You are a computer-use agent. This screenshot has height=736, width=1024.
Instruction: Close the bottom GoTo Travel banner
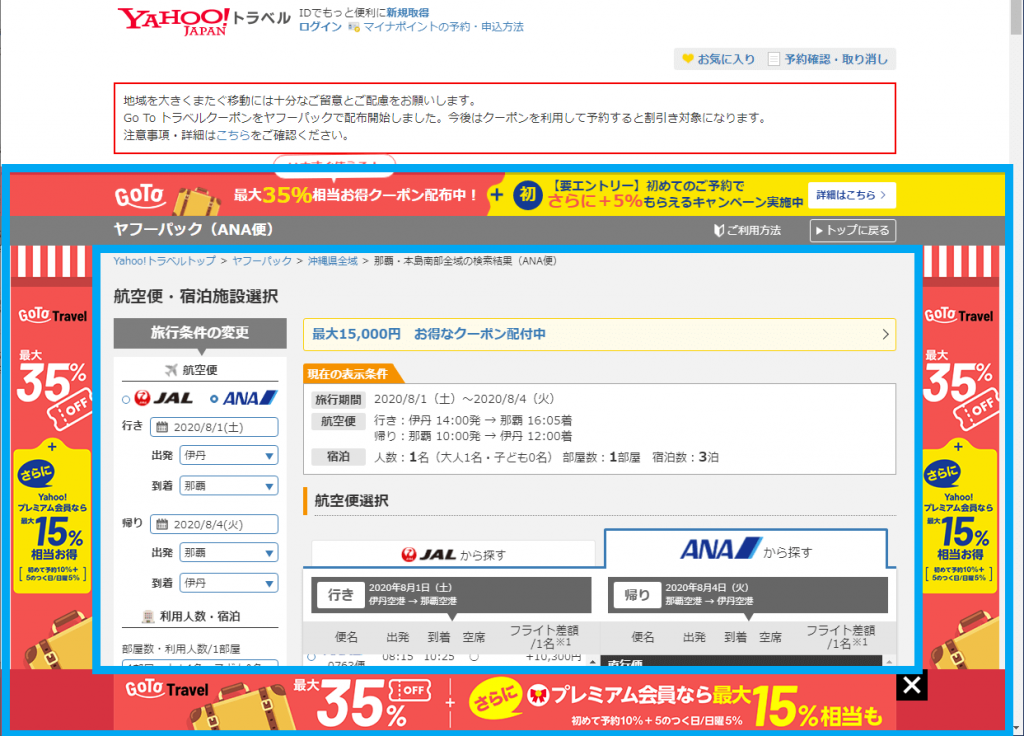point(912,685)
